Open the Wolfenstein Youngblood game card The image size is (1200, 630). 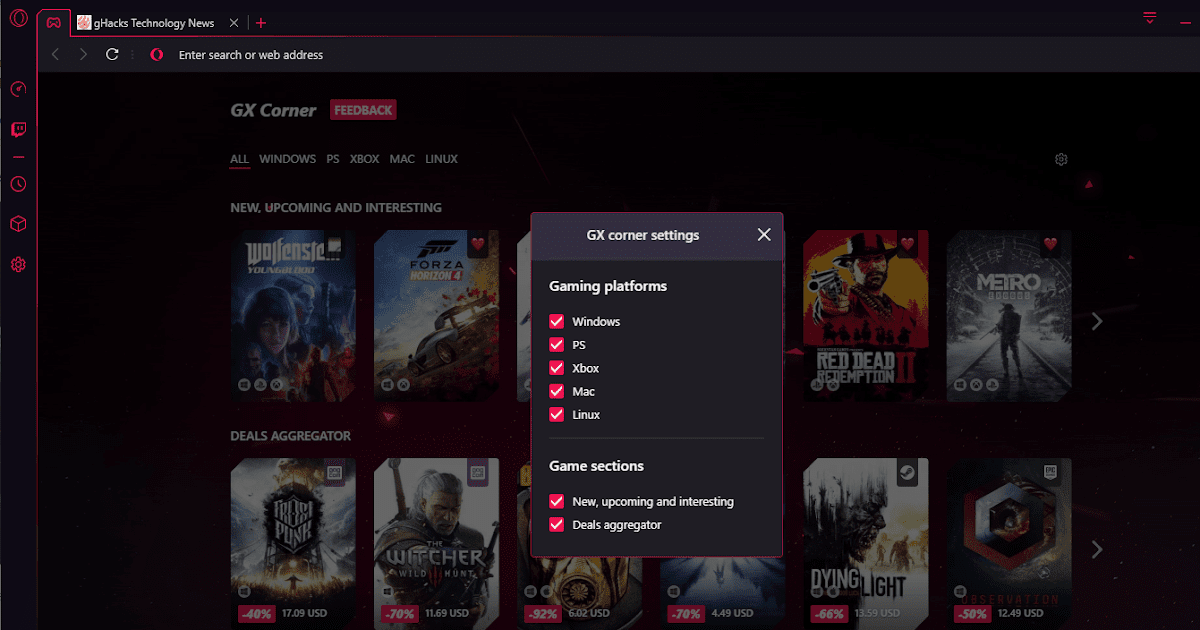point(293,316)
